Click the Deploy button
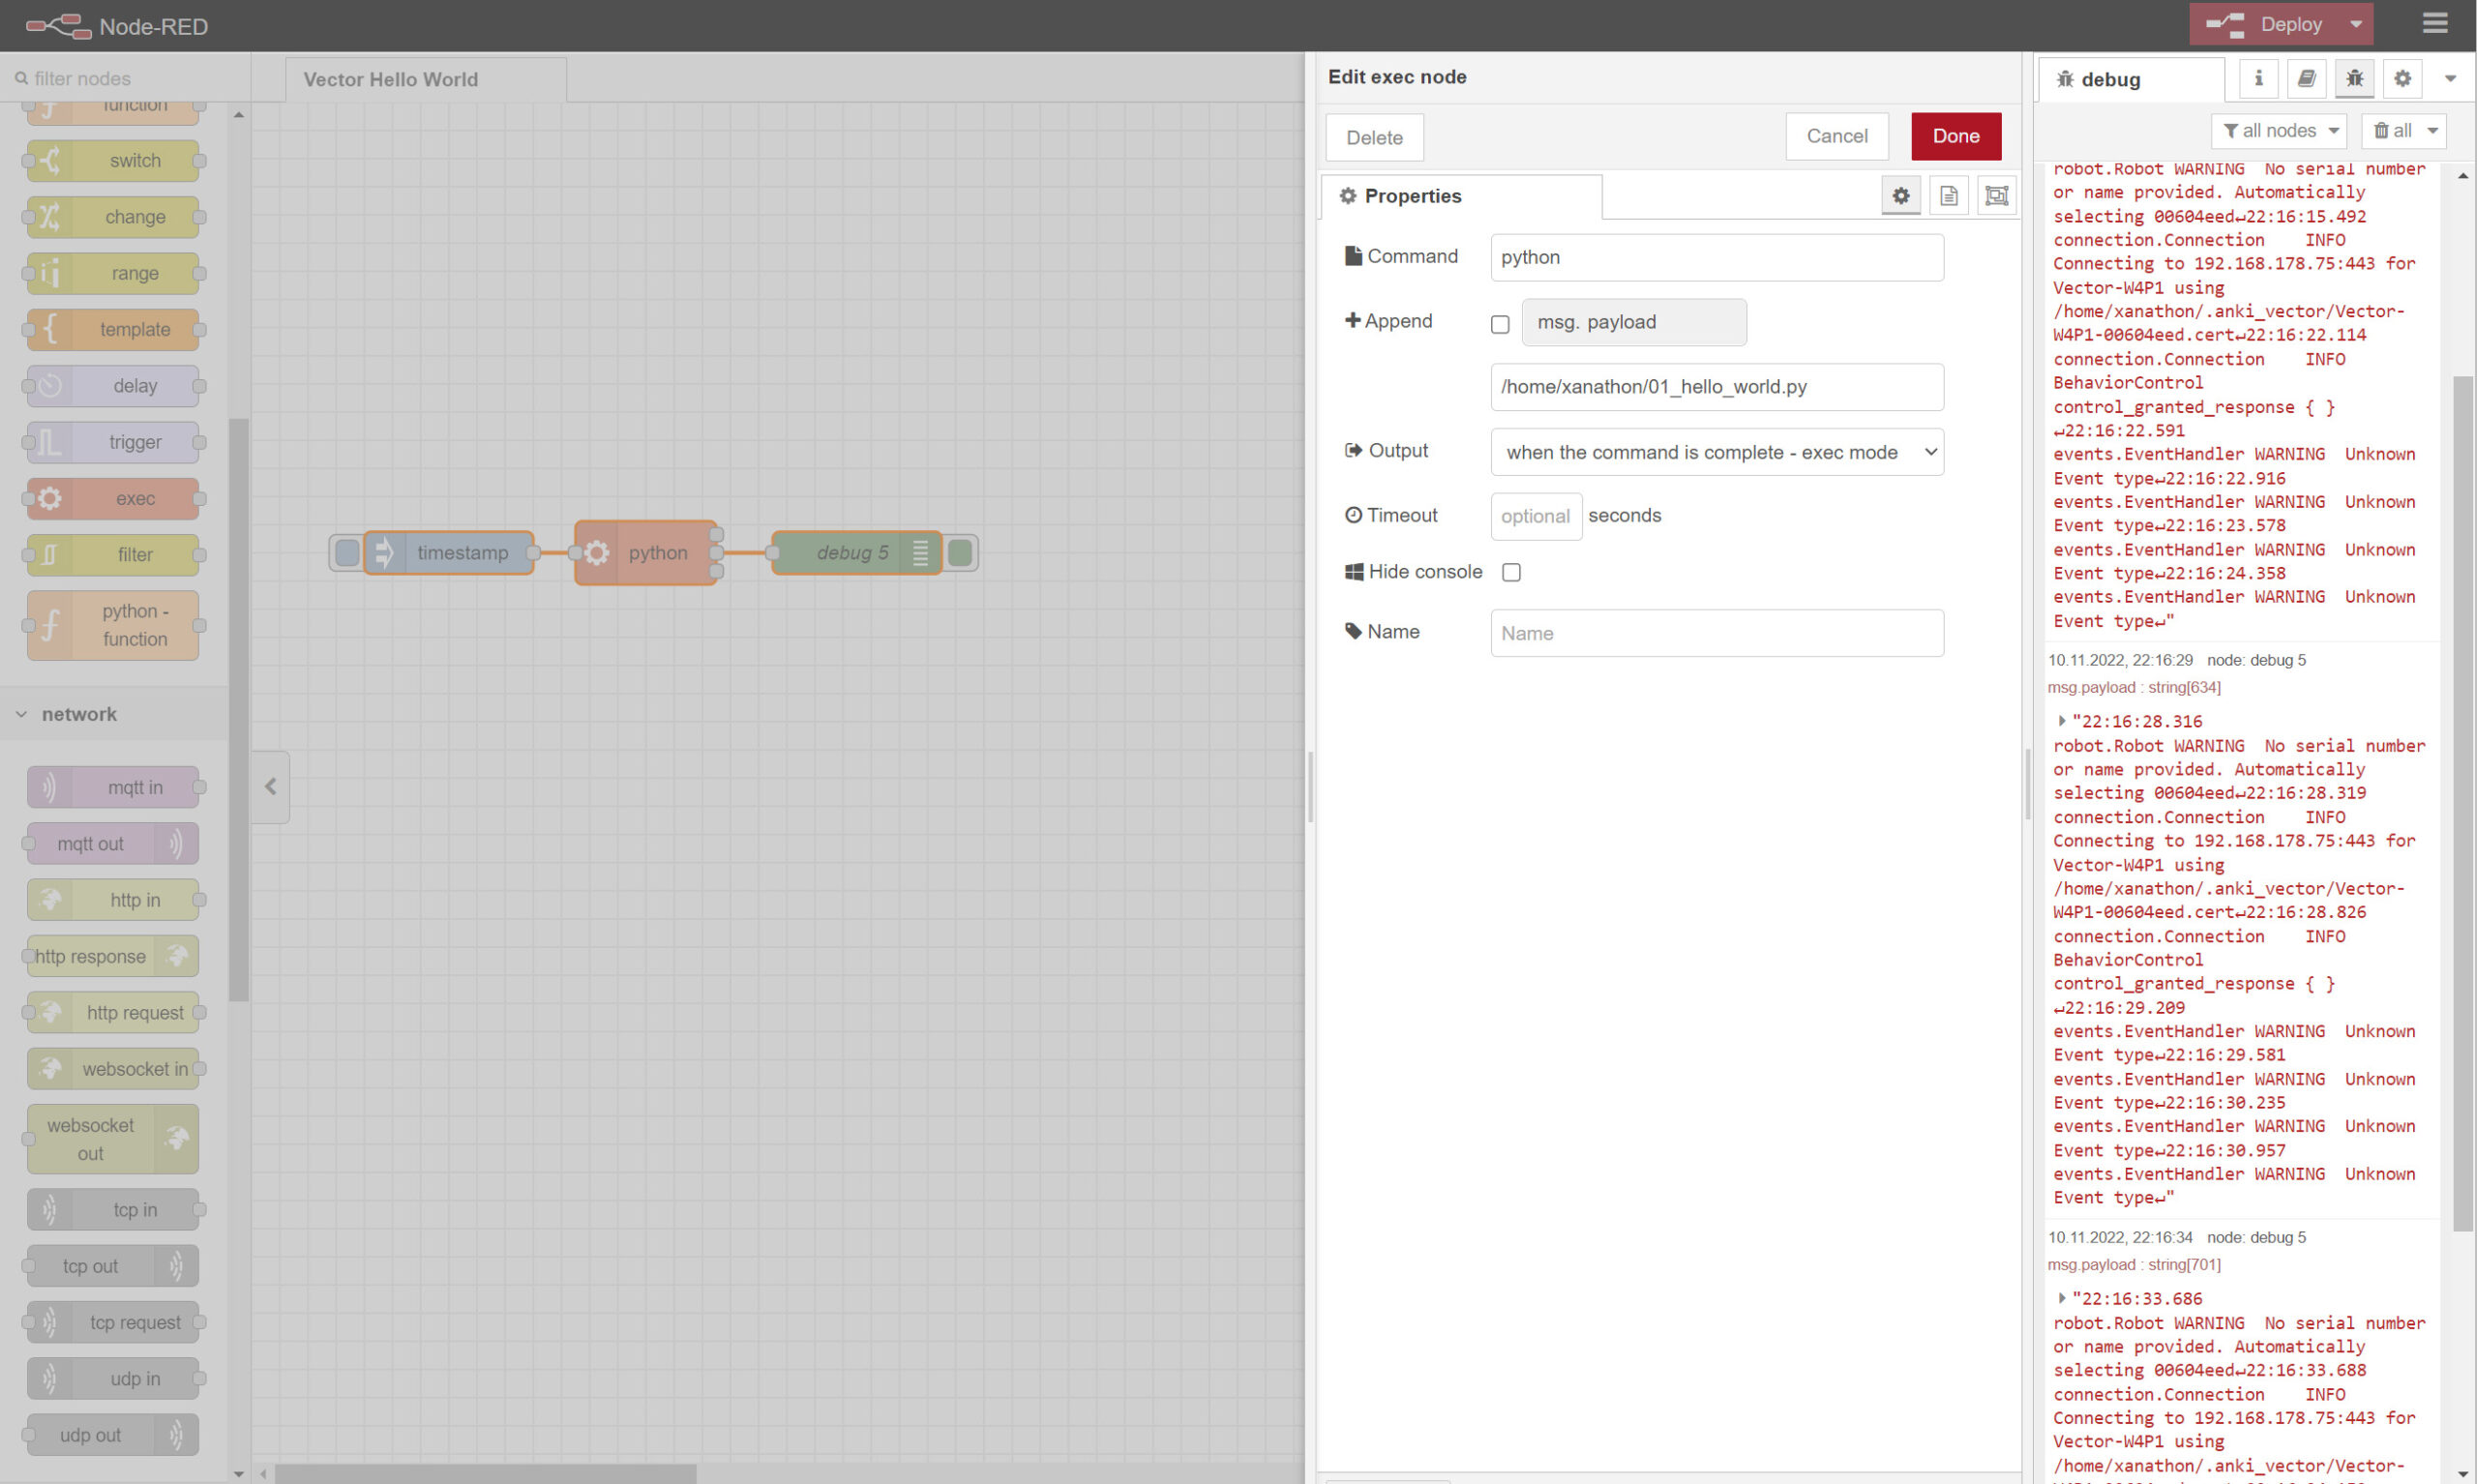 click(x=2264, y=24)
